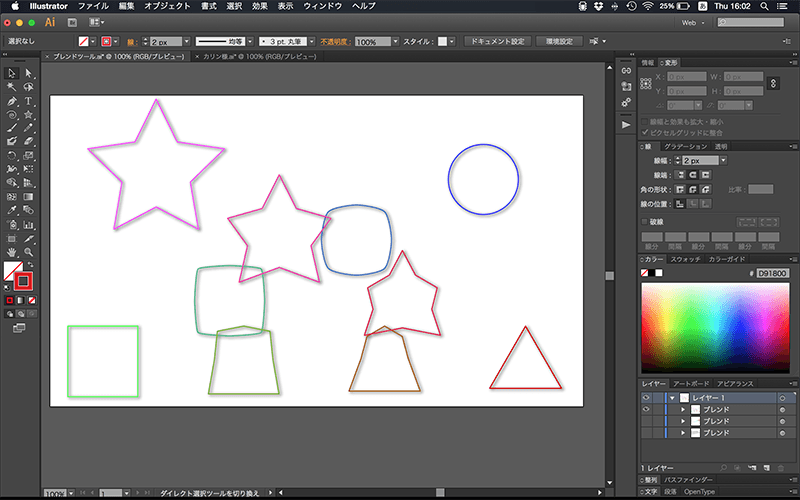Select the Rotate tool
This screenshot has height=500, width=800.
coord(11,156)
